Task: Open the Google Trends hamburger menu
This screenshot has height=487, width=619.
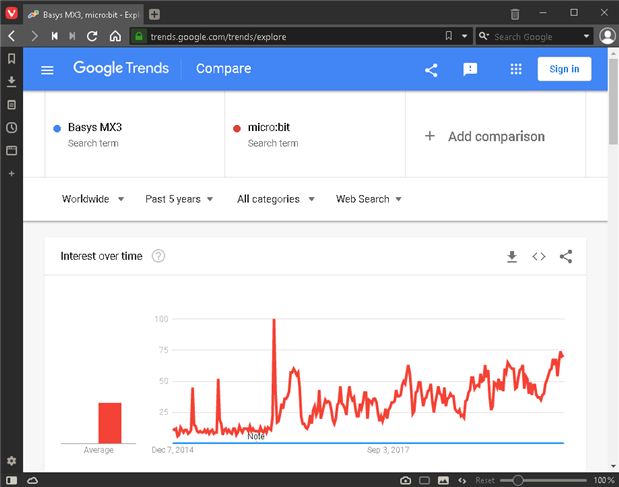Action: pyautogui.click(x=47, y=70)
